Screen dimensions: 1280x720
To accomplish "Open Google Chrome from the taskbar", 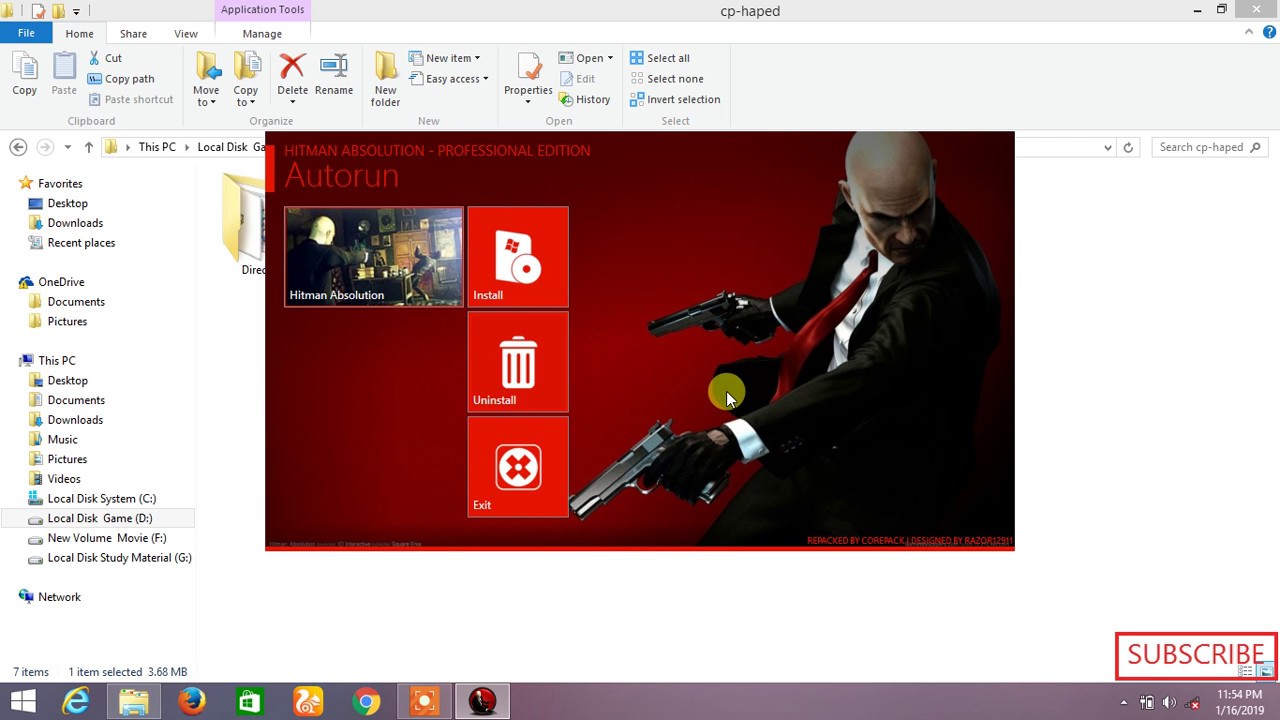I will [x=365, y=701].
